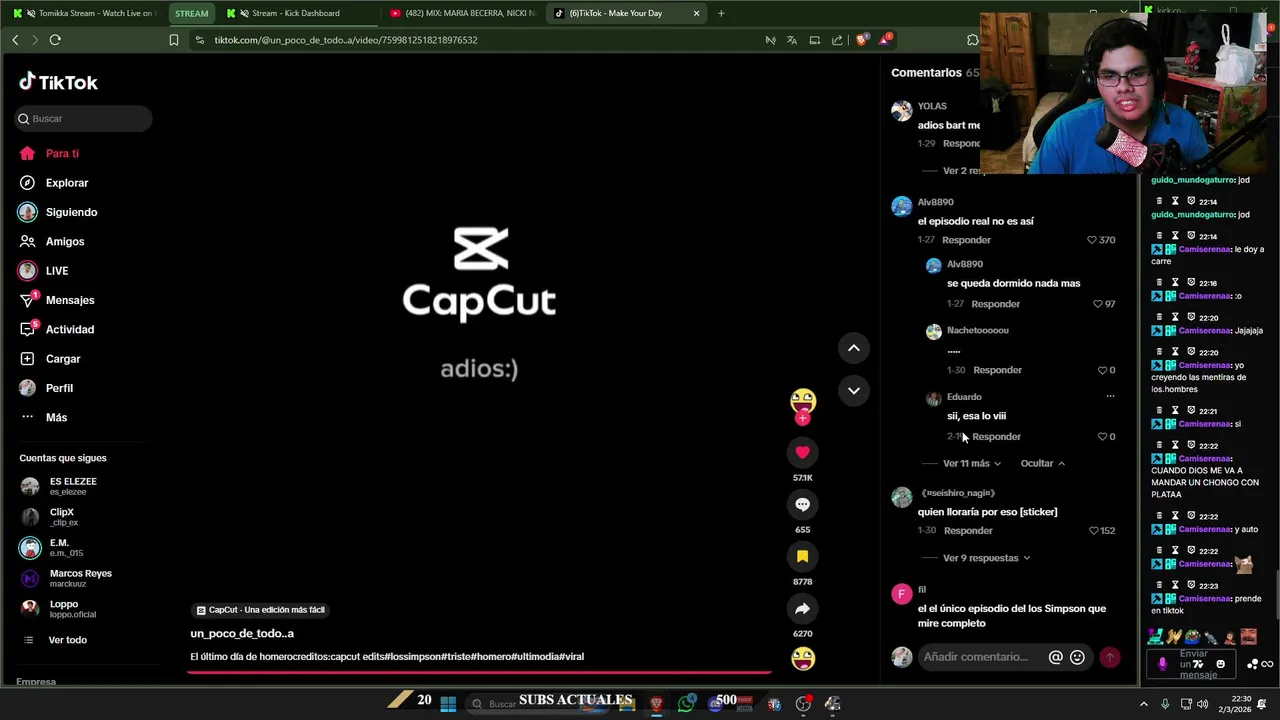Open the browser extensions puzzle icon
The height and width of the screenshot is (720, 1280).
(x=972, y=40)
